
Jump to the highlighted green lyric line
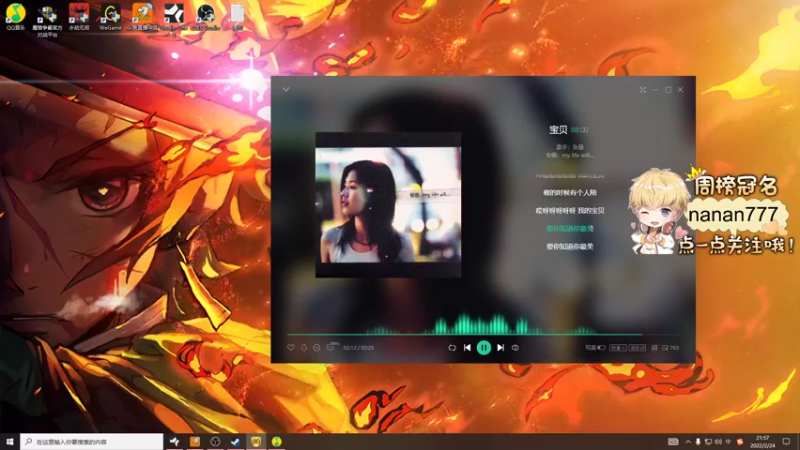point(570,229)
